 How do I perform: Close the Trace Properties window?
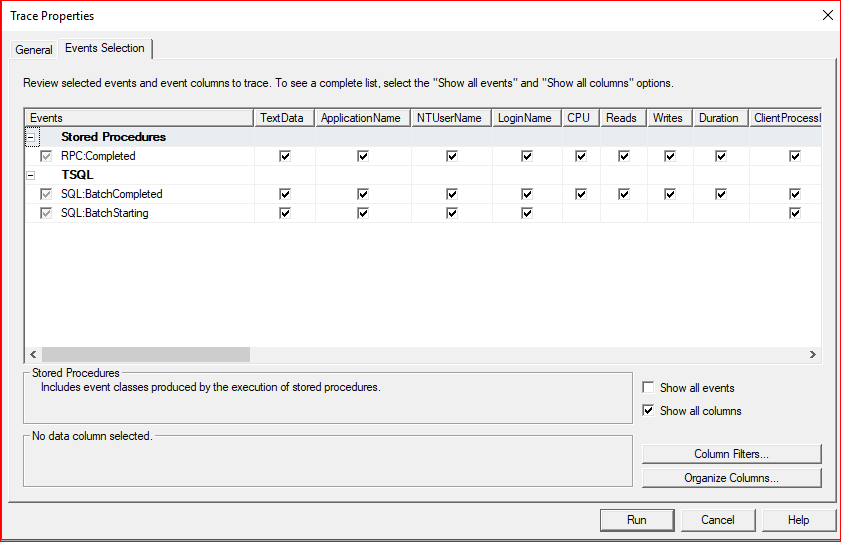tap(827, 16)
